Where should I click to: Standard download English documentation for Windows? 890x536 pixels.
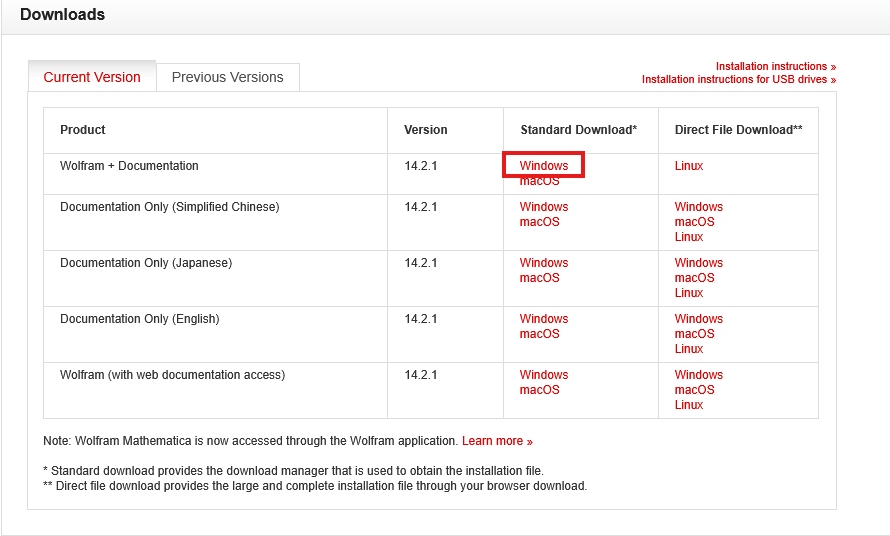point(544,319)
